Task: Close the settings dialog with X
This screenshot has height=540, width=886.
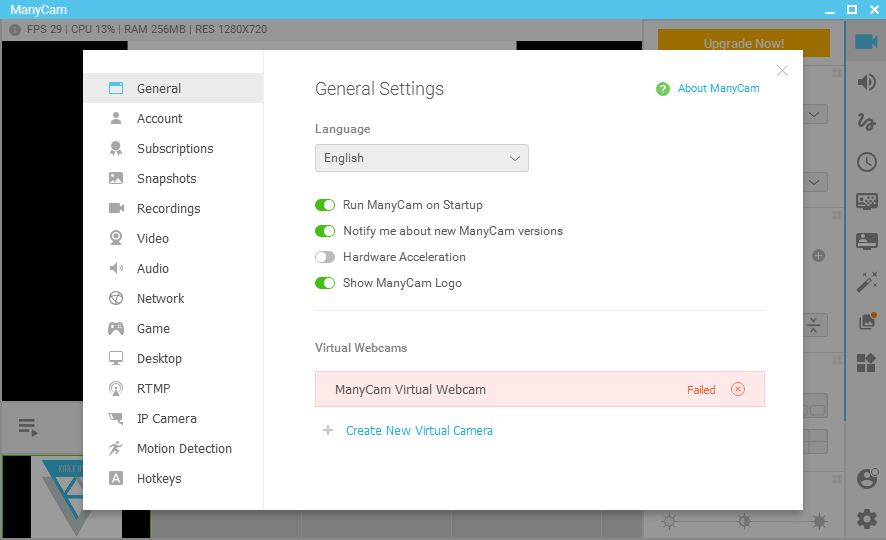Action: coord(782,71)
